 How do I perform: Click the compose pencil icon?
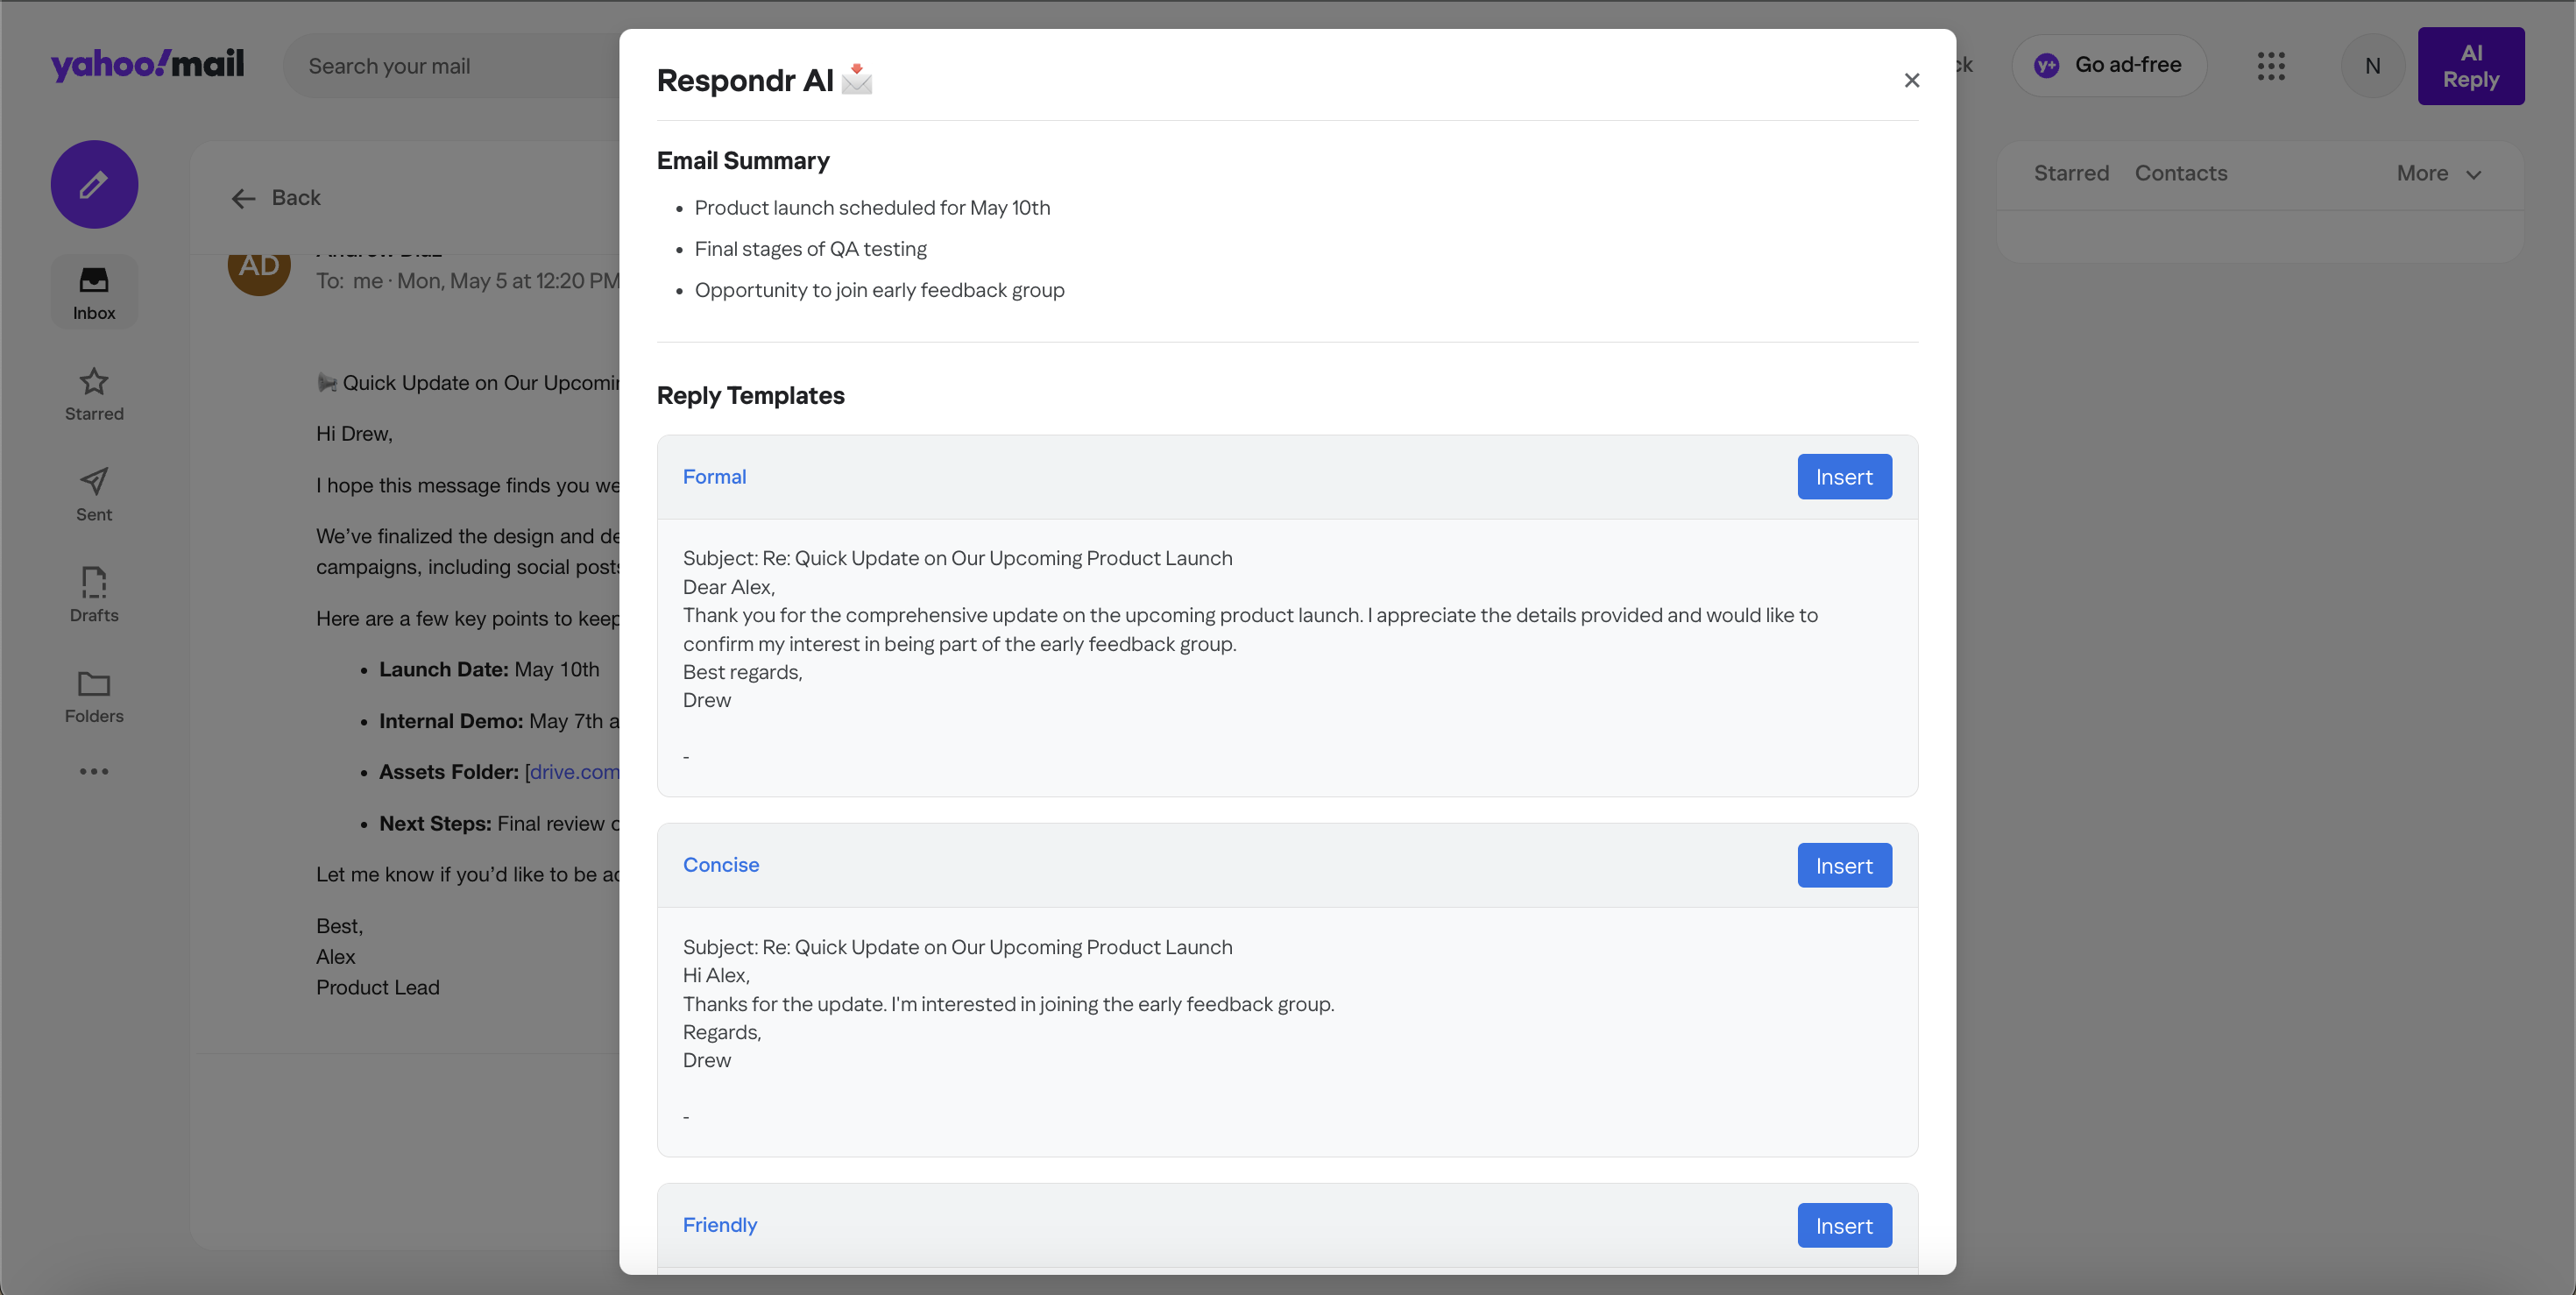(x=94, y=184)
